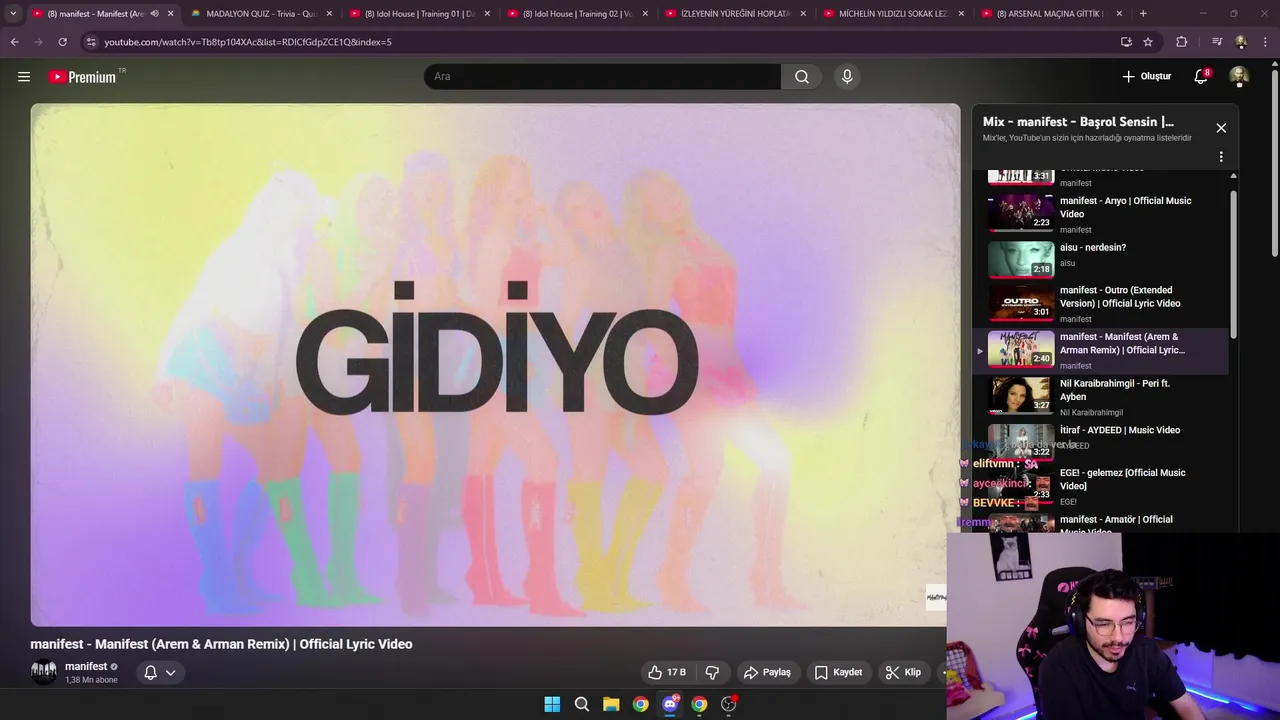Image resolution: width=1280 pixels, height=720 pixels.
Task: Dislike the video with thumbs-down
Action: click(x=713, y=673)
